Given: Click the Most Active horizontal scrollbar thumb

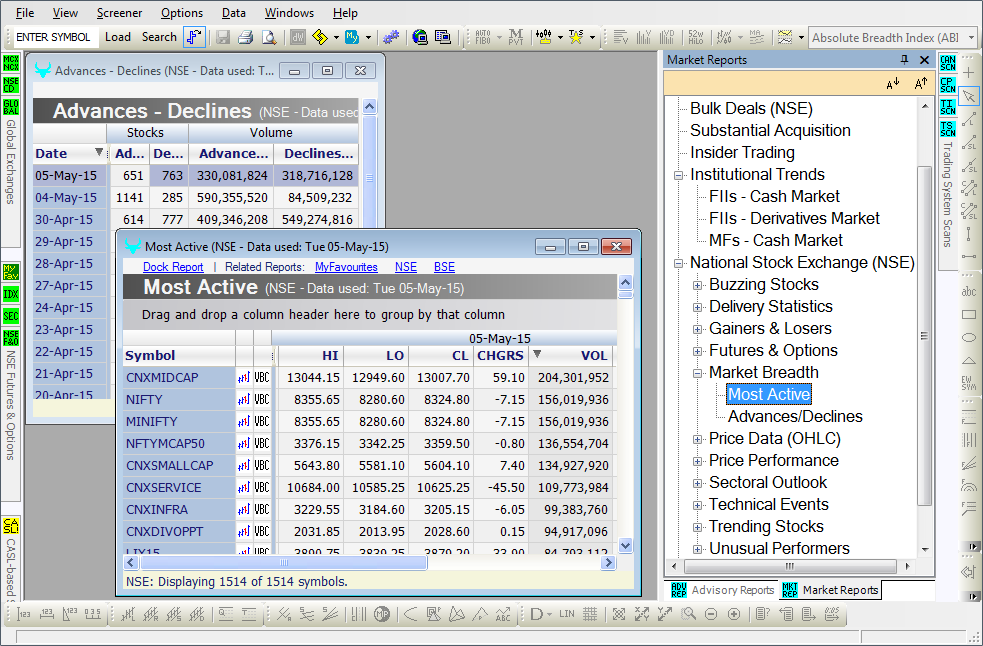Looking at the screenshot, I should point(283,563).
